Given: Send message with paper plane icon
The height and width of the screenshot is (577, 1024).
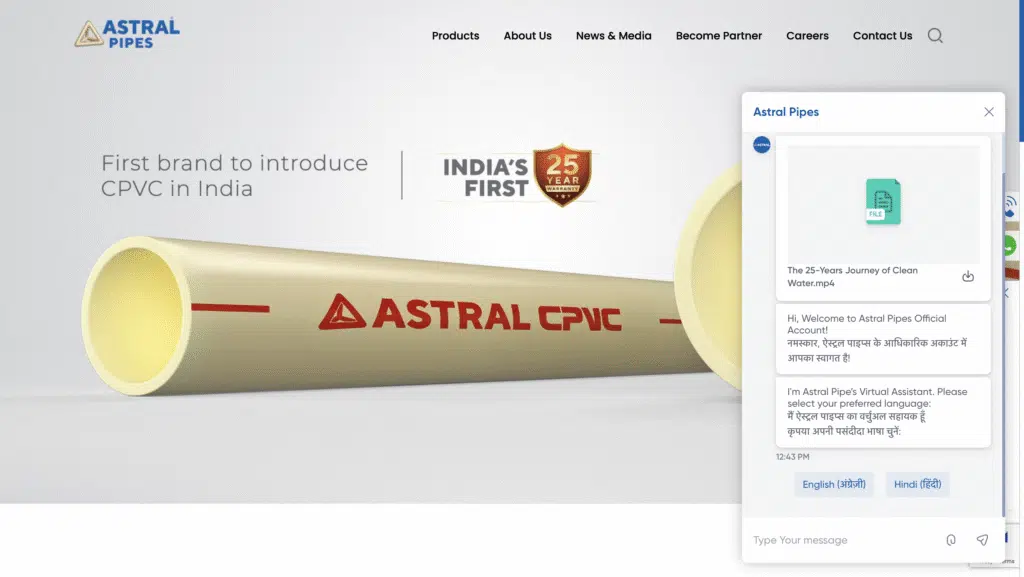Looking at the screenshot, I should click(x=982, y=540).
